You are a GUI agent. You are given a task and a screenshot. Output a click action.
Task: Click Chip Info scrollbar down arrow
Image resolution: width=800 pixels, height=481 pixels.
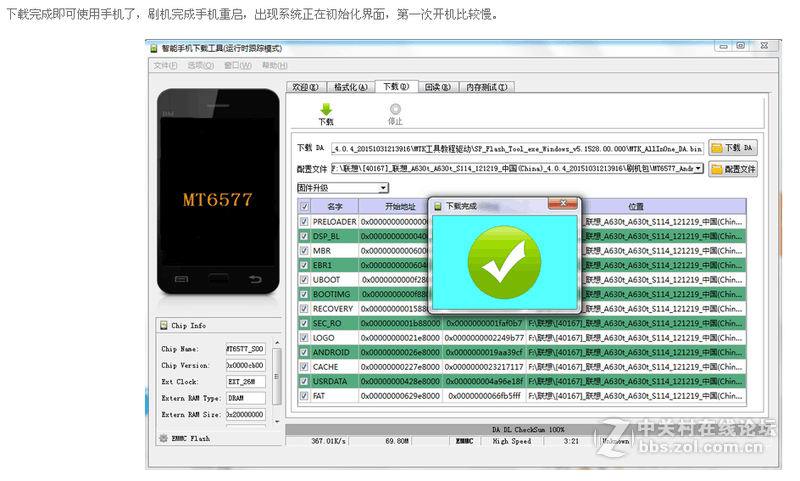point(277,421)
